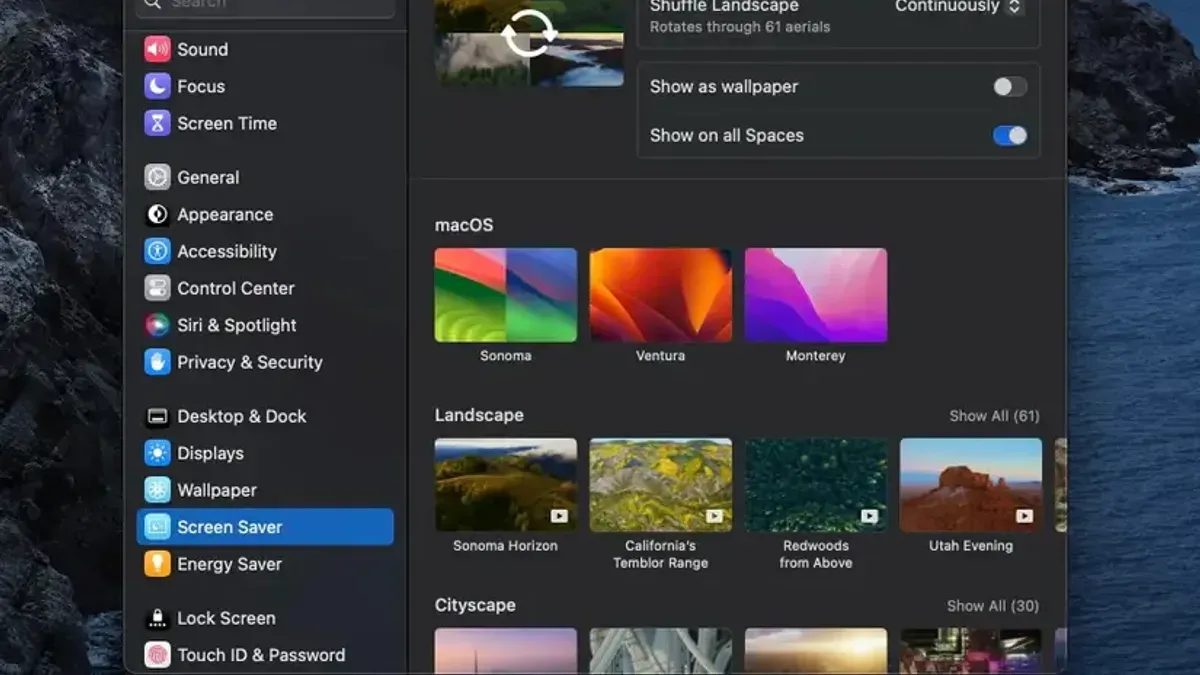Click video badge on Temblor Range thumbnail
The height and width of the screenshot is (675, 1200).
pos(714,516)
